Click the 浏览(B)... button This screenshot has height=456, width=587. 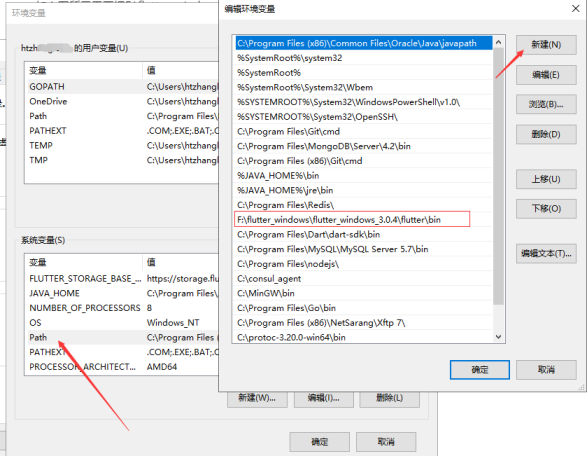click(x=546, y=104)
